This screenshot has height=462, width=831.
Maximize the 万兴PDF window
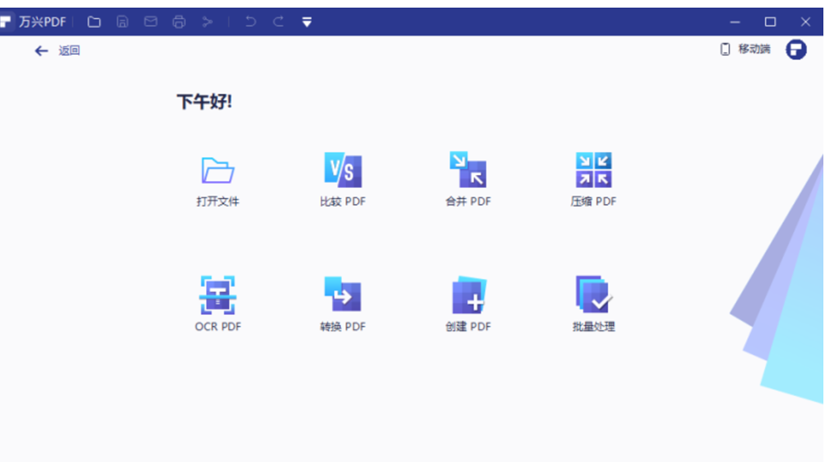pyautogui.click(x=770, y=22)
